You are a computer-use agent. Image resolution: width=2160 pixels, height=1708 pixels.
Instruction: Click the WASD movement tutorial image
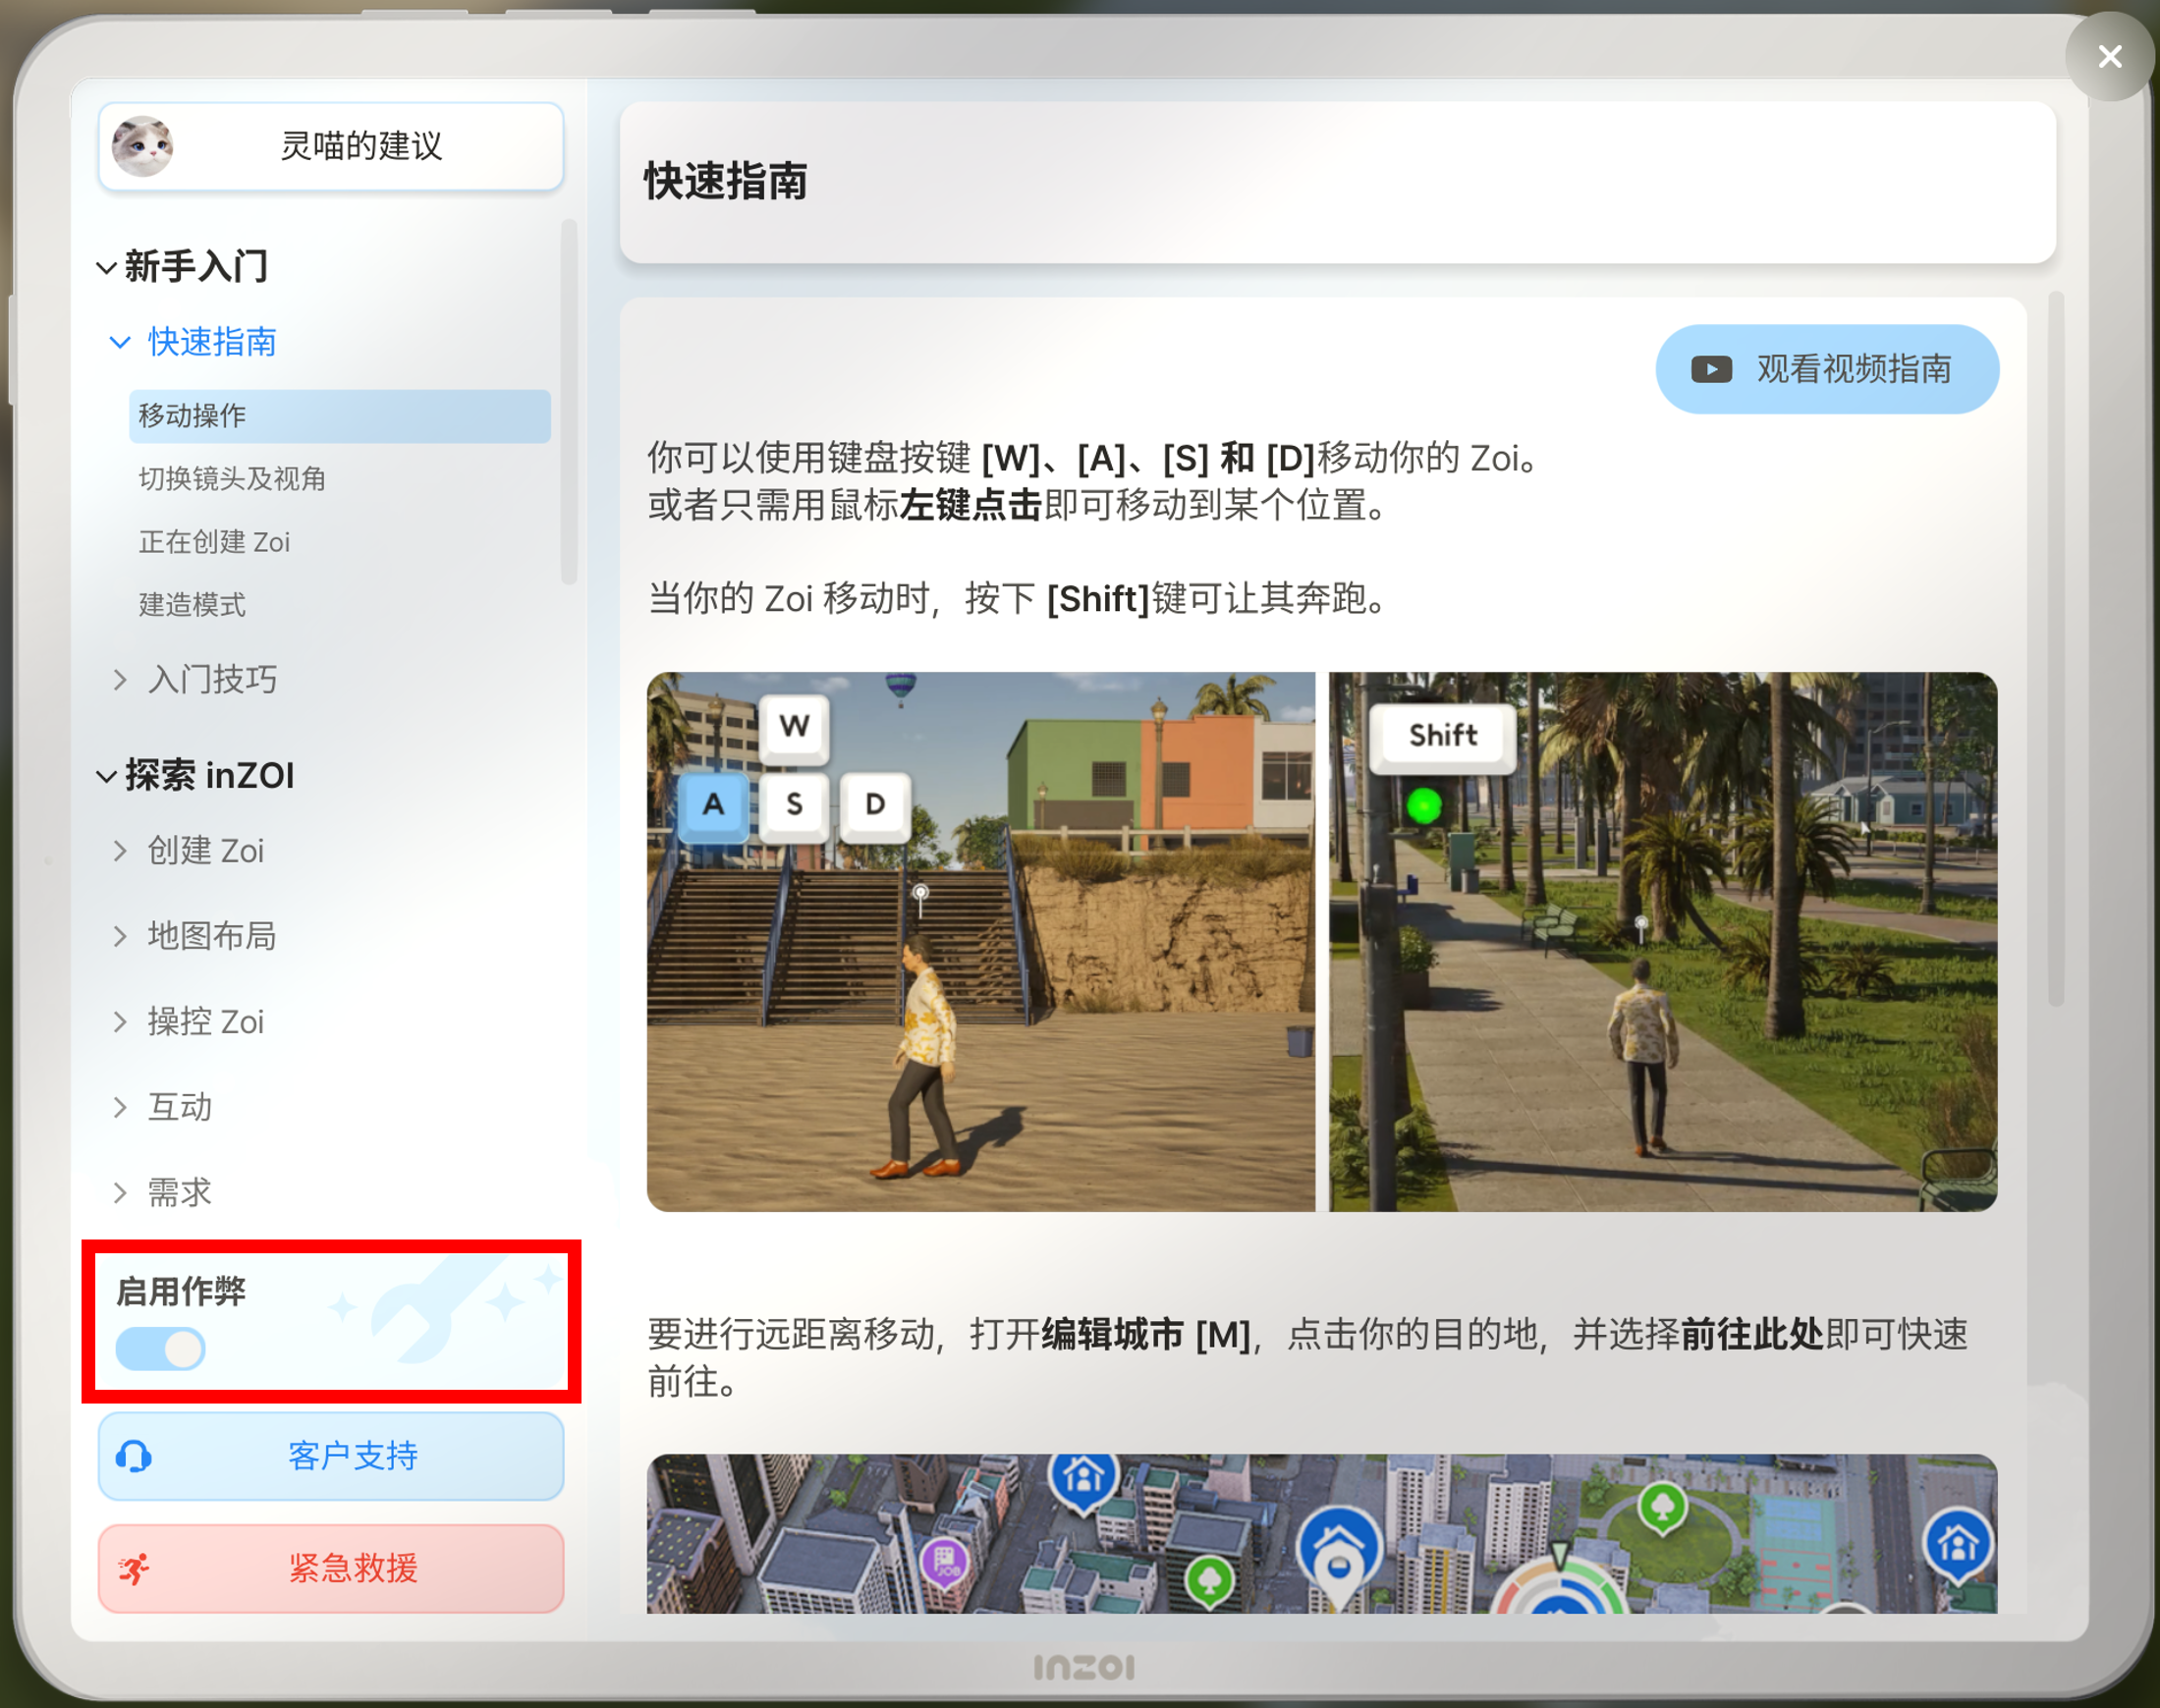pos(981,942)
